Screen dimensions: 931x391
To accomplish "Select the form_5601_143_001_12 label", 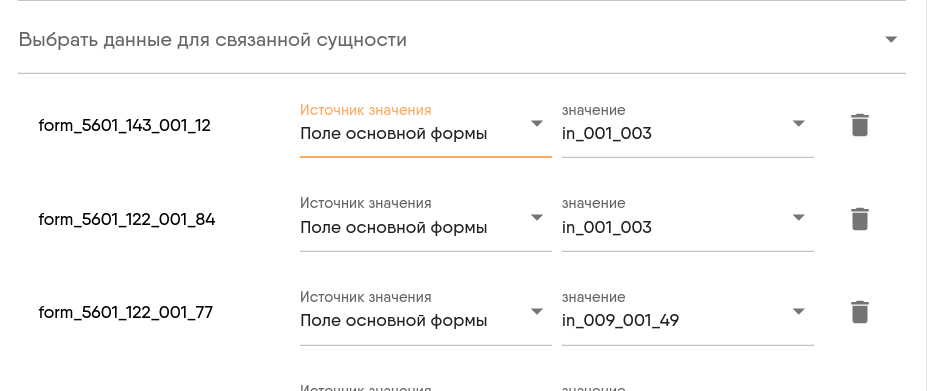I will pos(125,126).
